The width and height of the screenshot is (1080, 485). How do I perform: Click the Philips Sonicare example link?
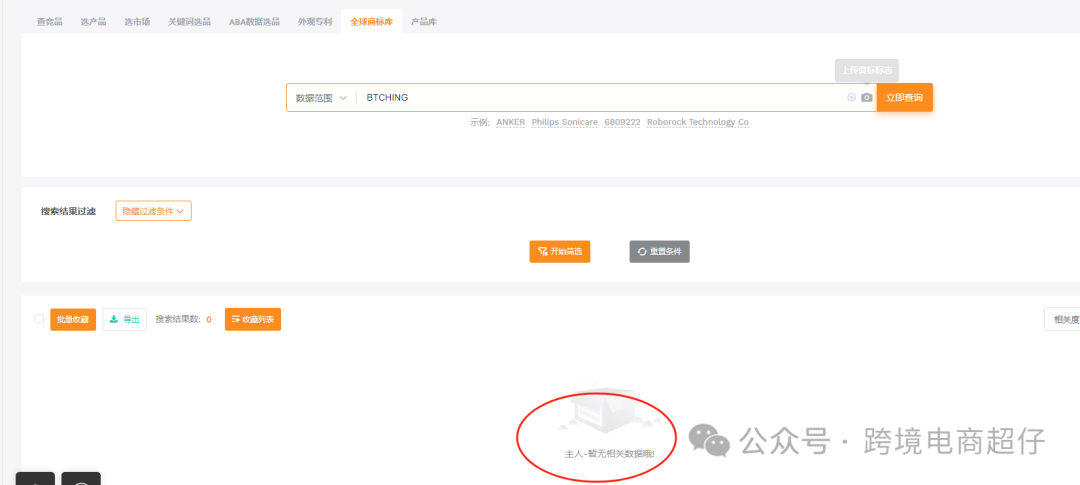565,123
